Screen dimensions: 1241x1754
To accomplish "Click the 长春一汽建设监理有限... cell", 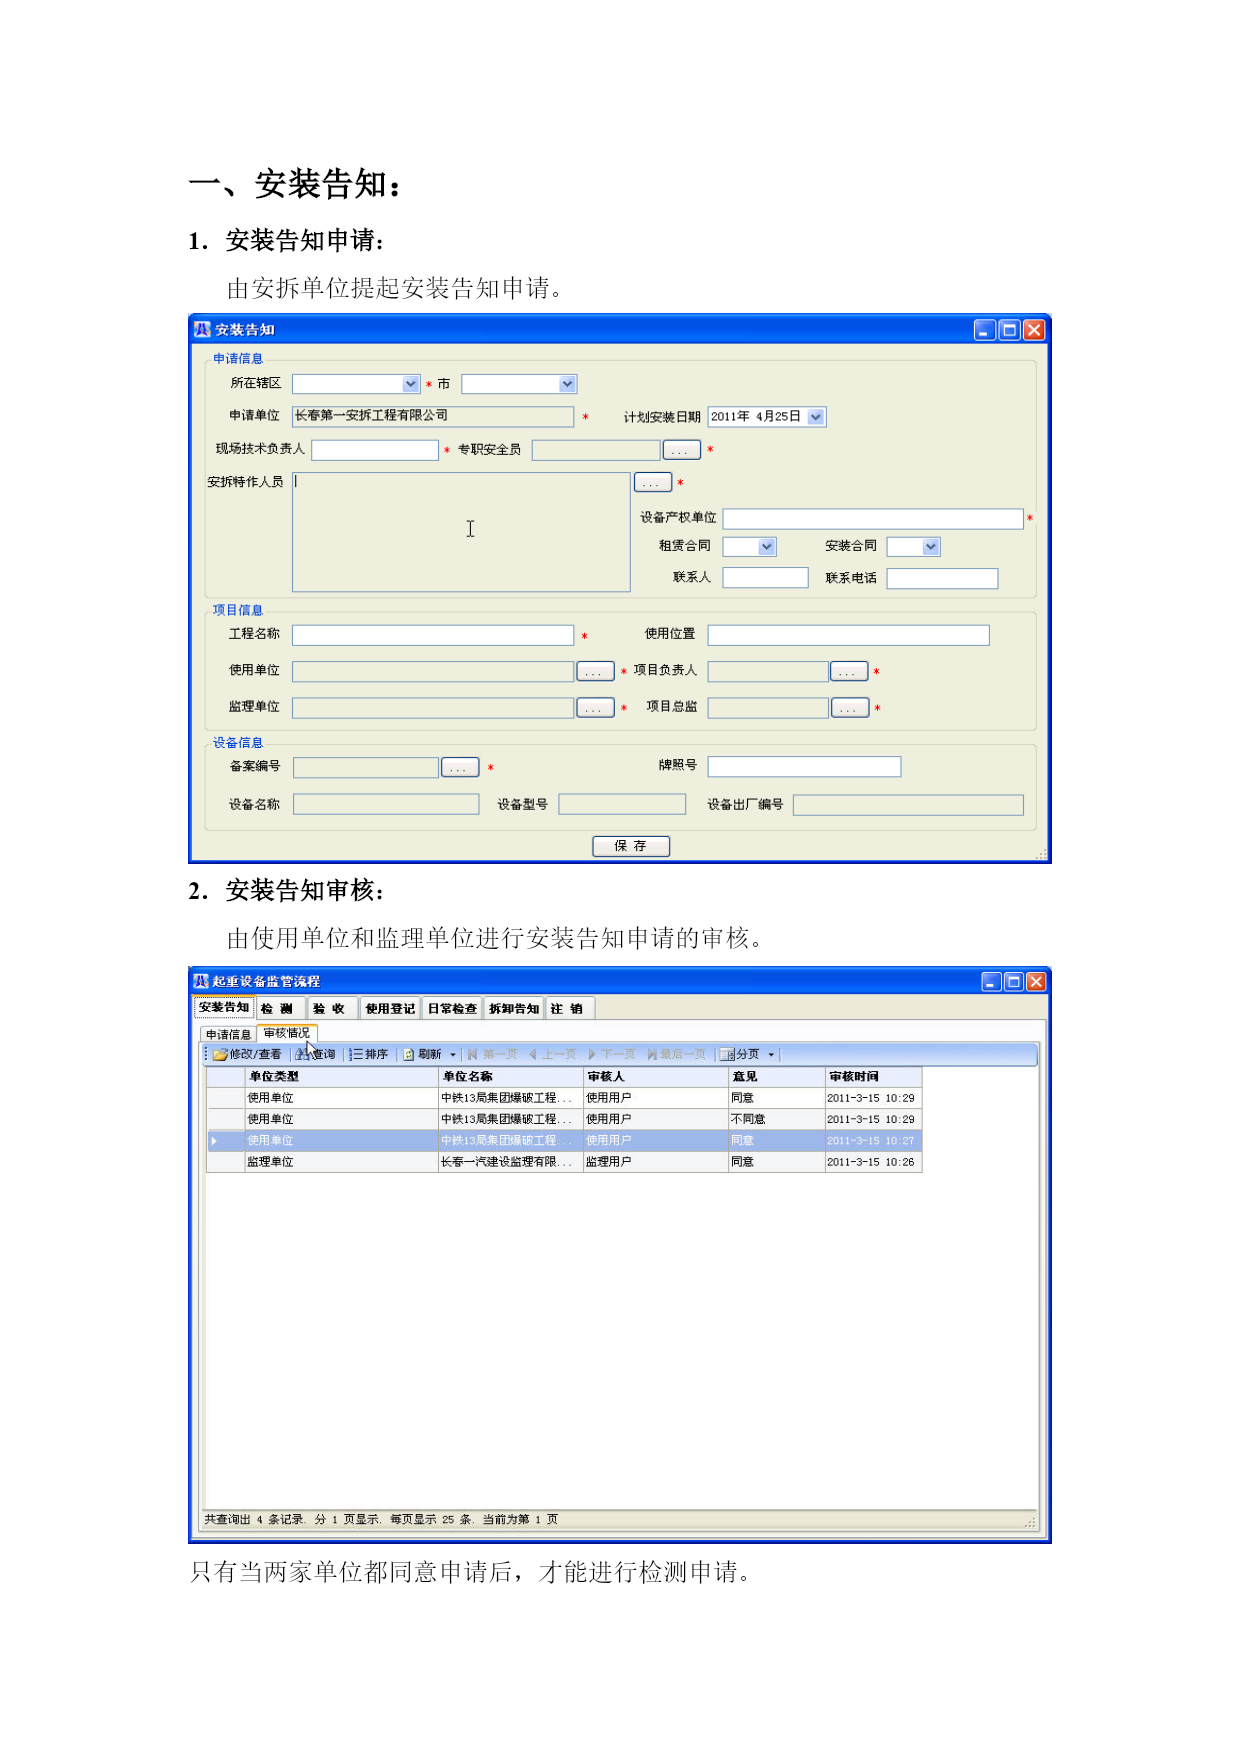I will (x=511, y=1162).
